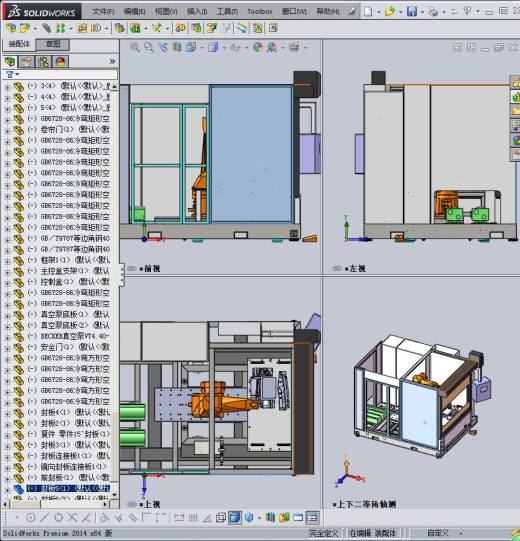
Task: Open the DisplayManager color wheel tab
Action: pyautogui.click(x=60, y=62)
